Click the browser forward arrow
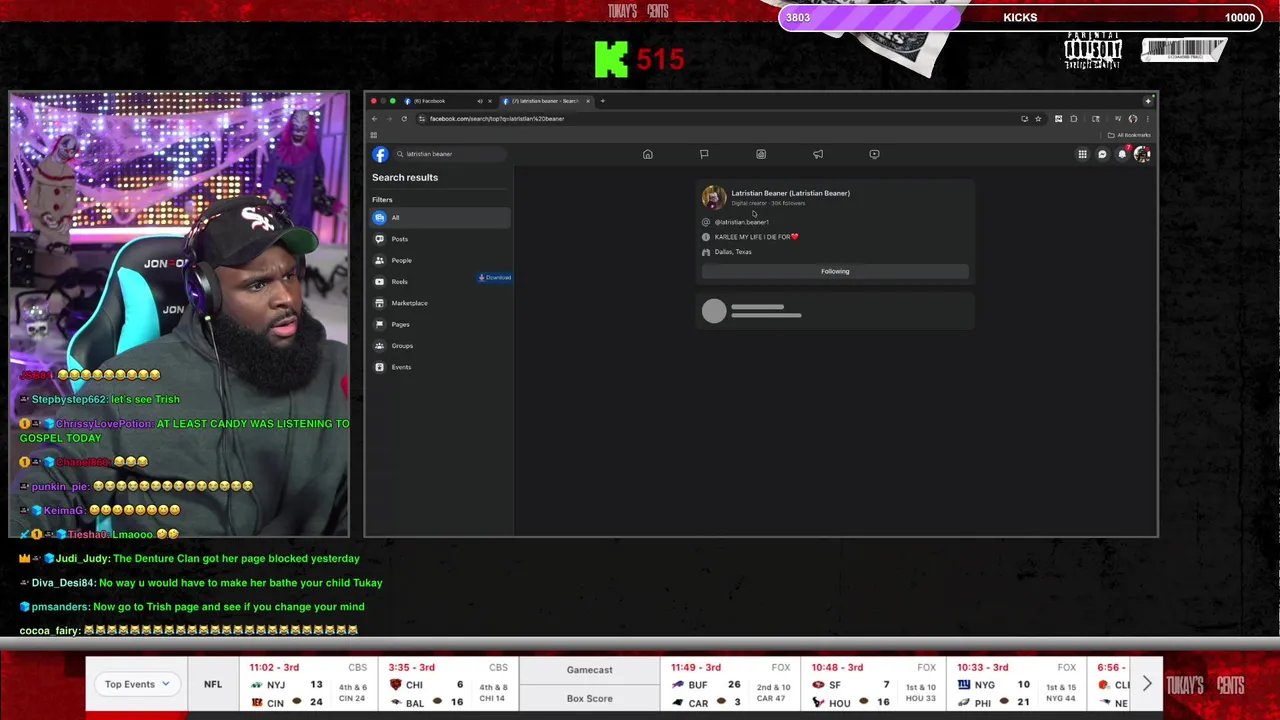Image resolution: width=1280 pixels, height=720 pixels. click(x=390, y=119)
